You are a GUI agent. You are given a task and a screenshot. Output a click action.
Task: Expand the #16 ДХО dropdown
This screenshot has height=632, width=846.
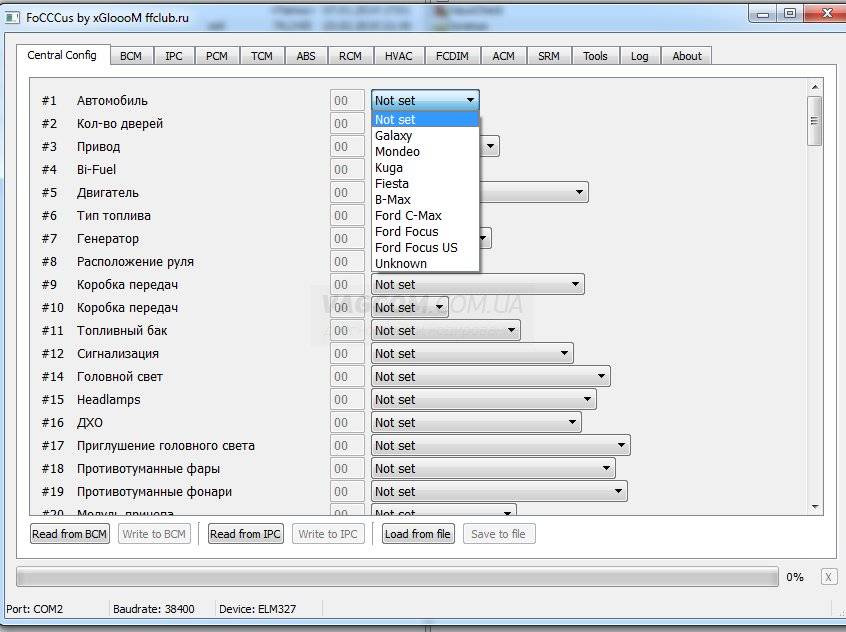pos(476,423)
